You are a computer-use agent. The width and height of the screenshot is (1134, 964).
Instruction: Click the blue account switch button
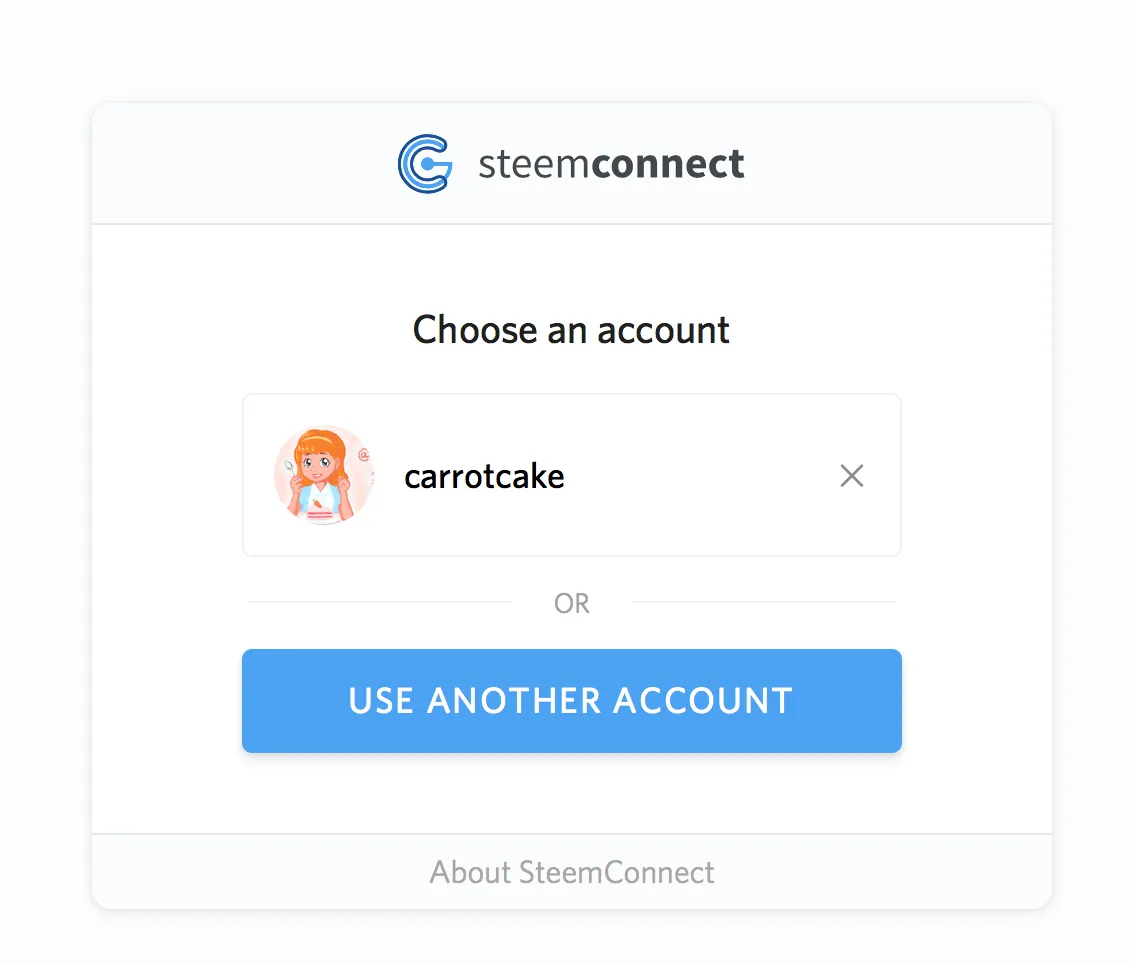(571, 701)
